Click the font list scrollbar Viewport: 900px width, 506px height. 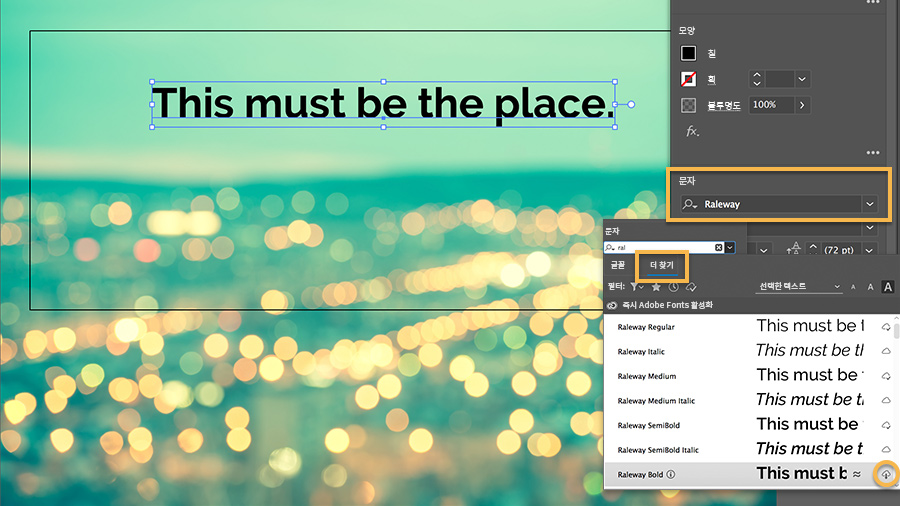896,330
